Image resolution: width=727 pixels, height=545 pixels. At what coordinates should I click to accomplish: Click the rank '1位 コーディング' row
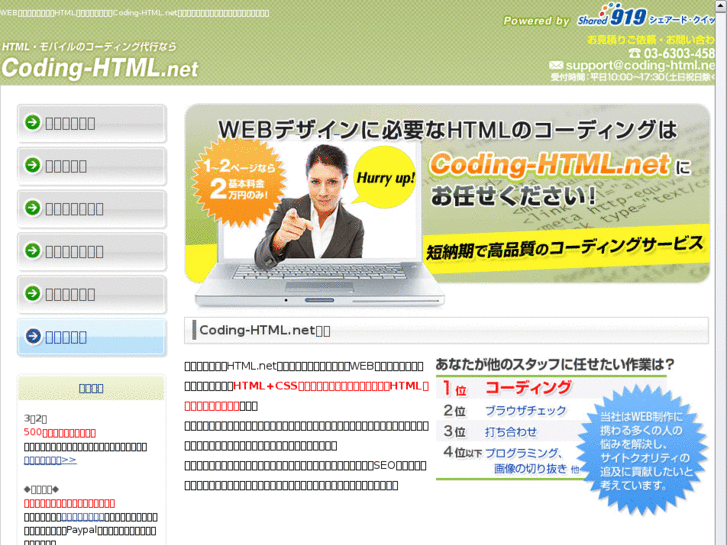pos(507,388)
